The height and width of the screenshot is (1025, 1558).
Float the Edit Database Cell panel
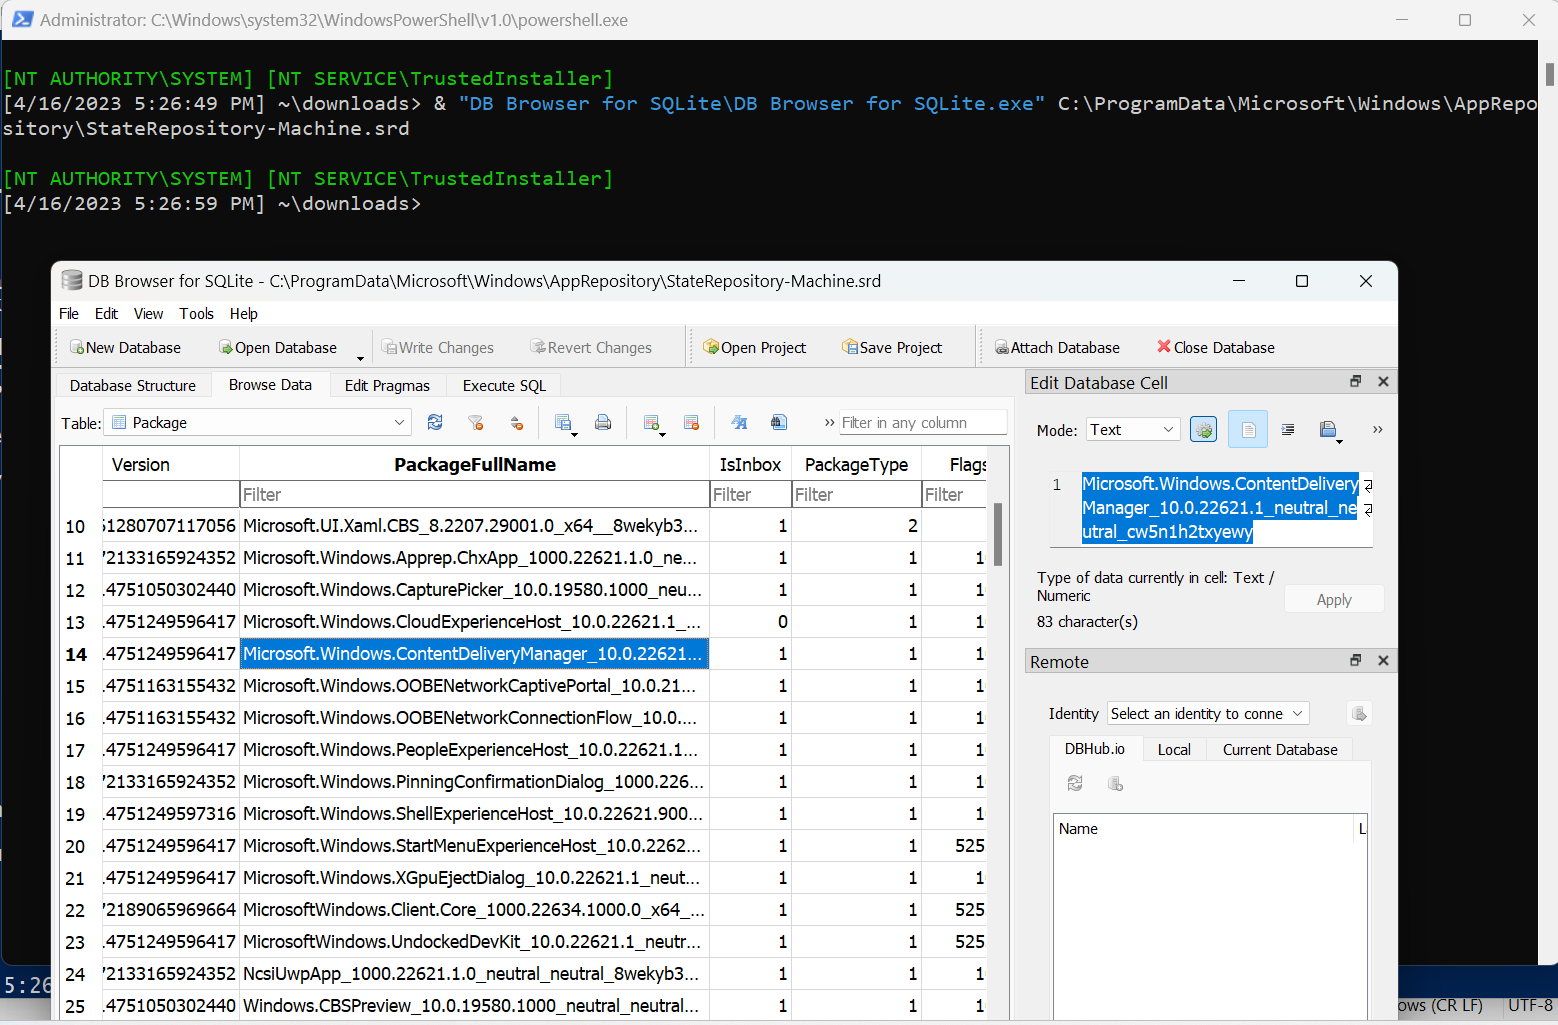click(x=1356, y=381)
